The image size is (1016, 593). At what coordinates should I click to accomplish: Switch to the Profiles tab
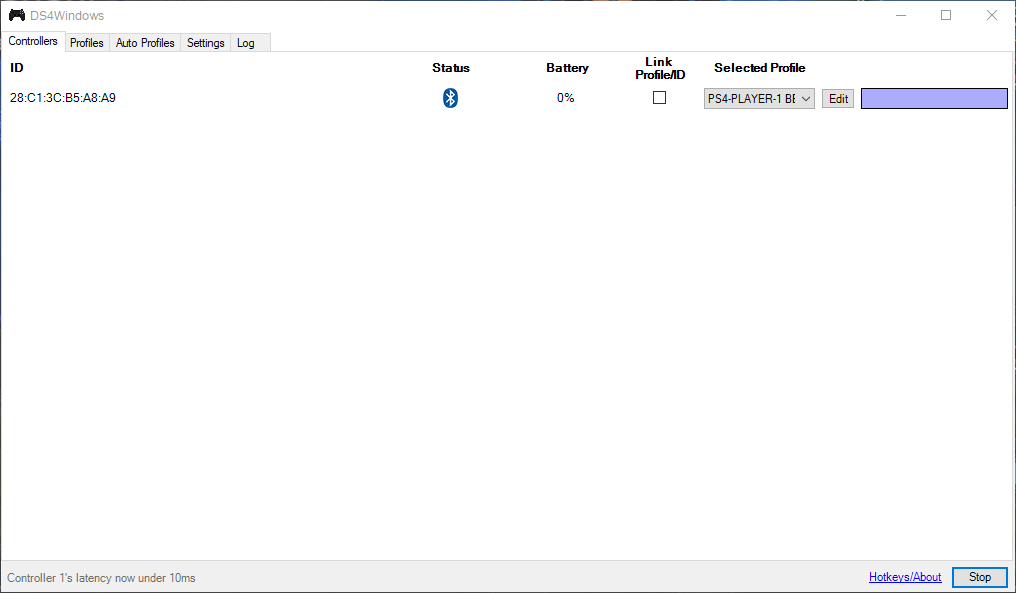coord(86,42)
